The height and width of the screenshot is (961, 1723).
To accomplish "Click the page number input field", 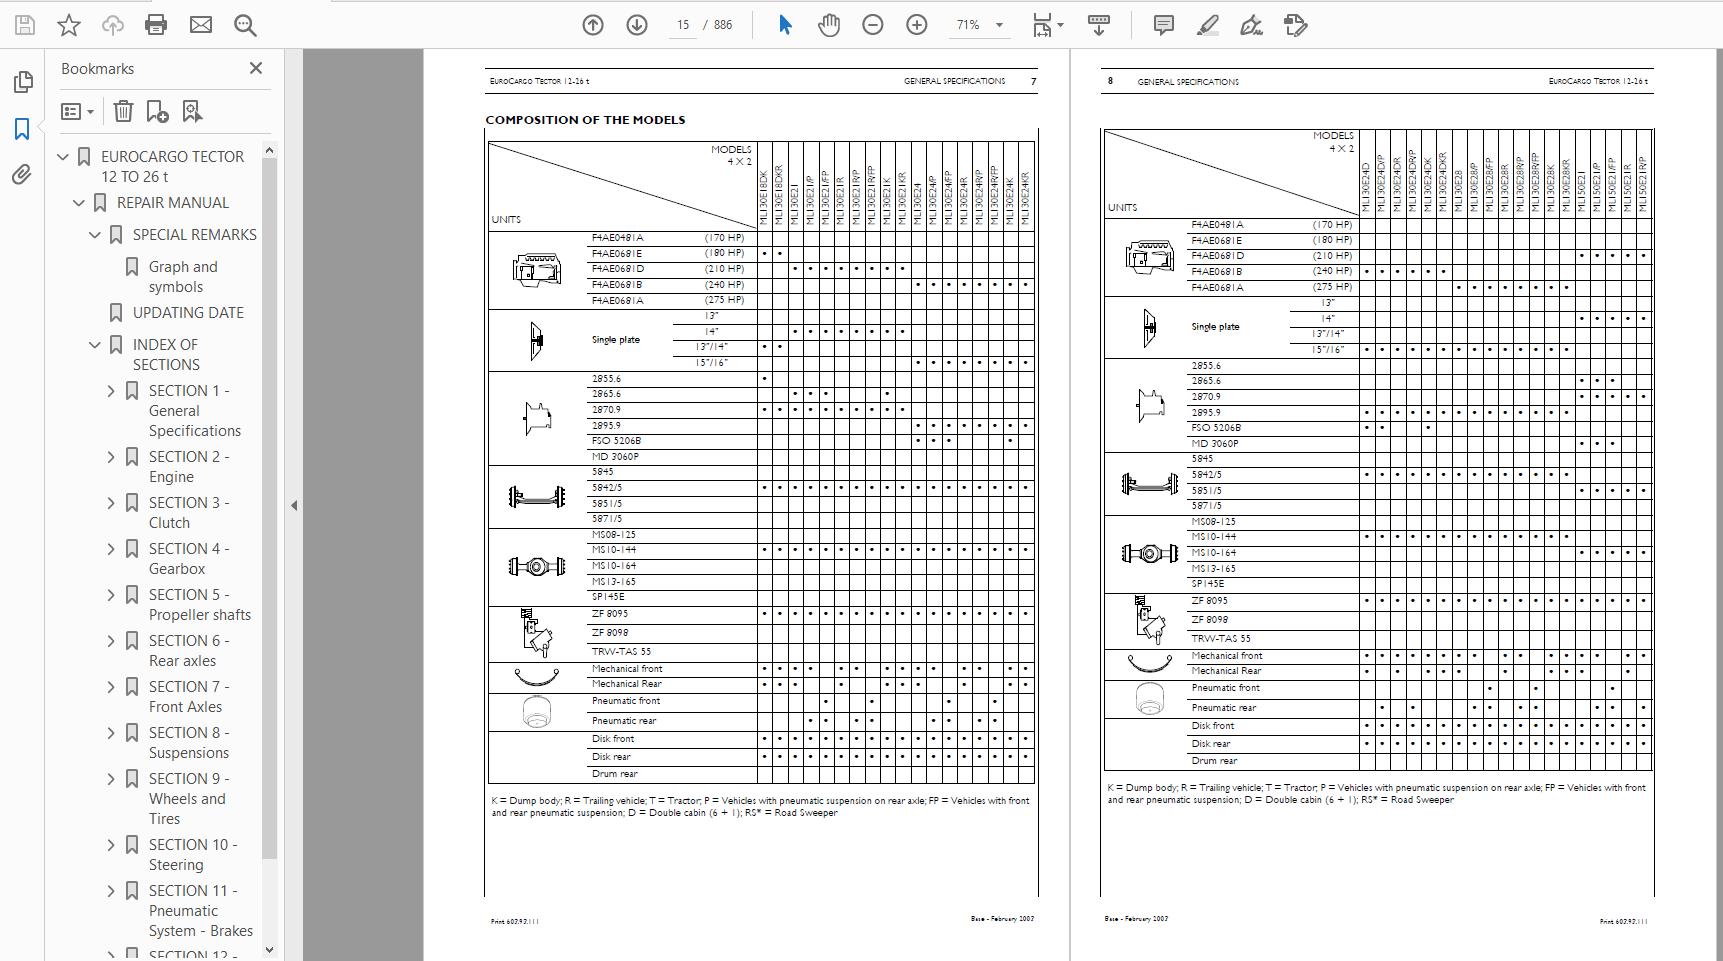I will [683, 25].
